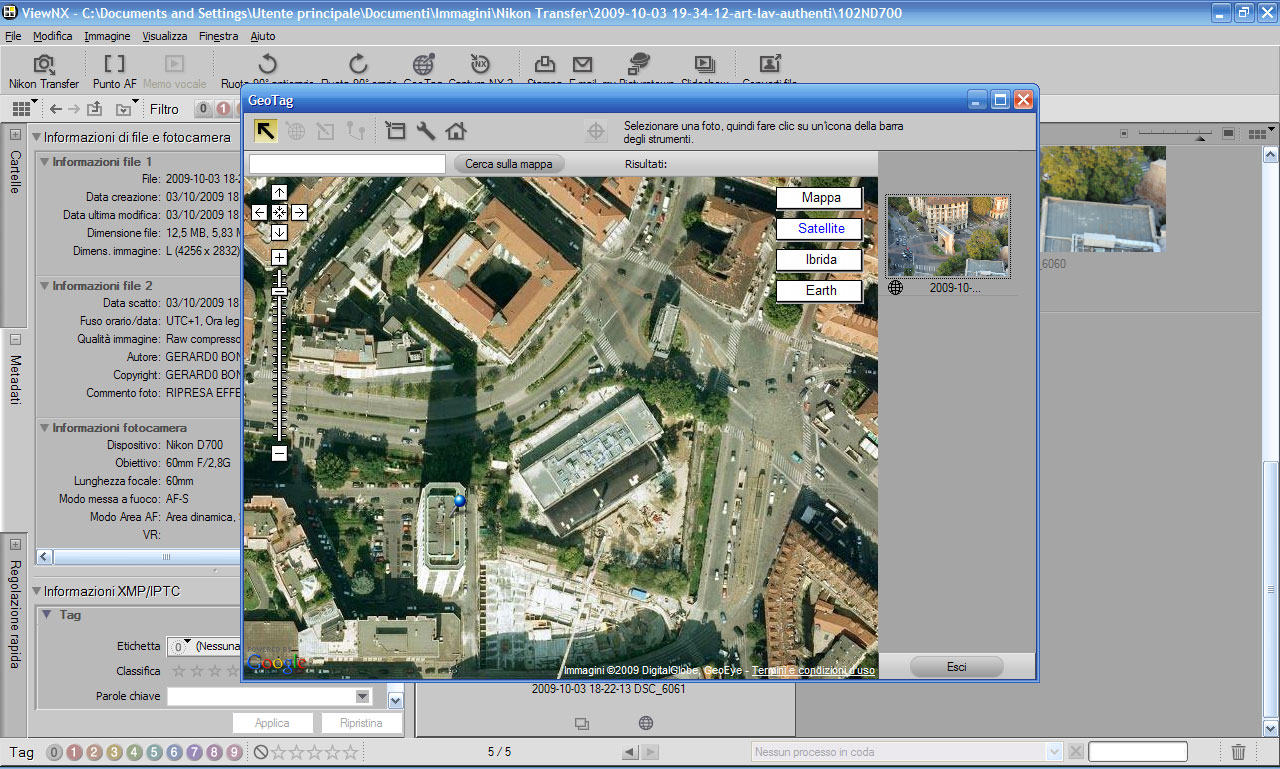Open the GeoTag list view icon
Image resolution: width=1280 pixels, height=769 pixels.
pos(396,130)
